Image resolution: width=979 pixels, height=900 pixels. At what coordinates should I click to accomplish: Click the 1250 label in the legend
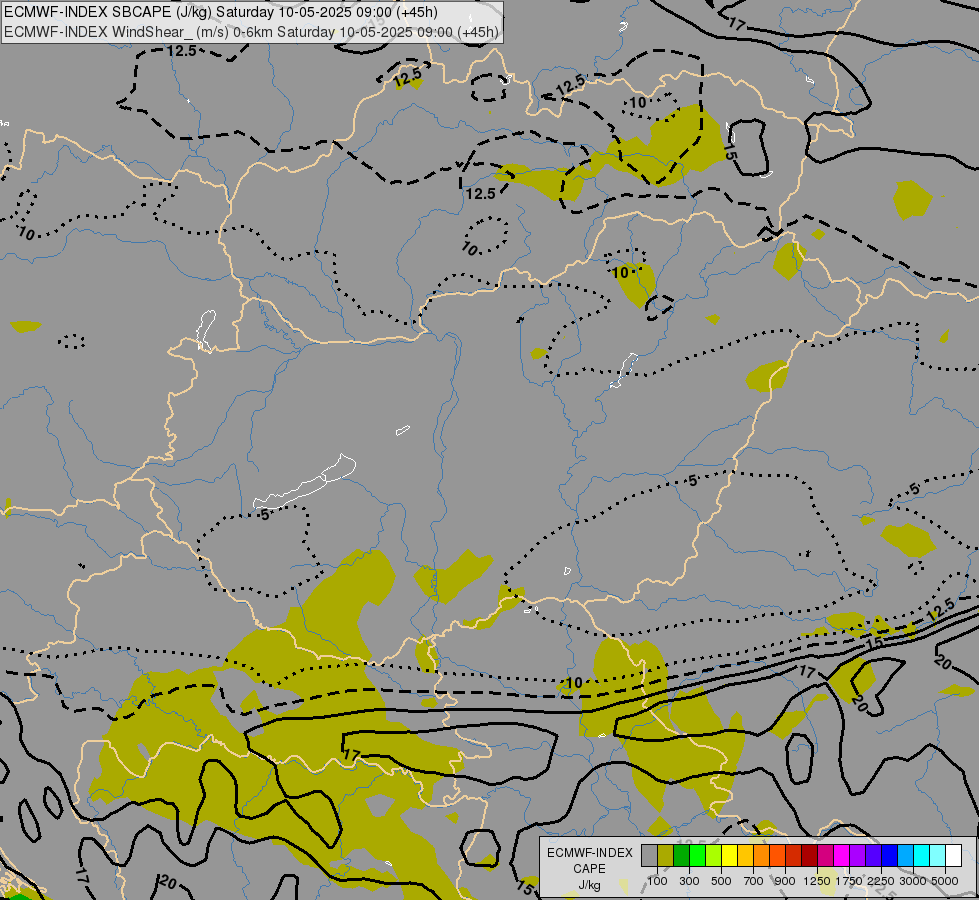pos(817,881)
